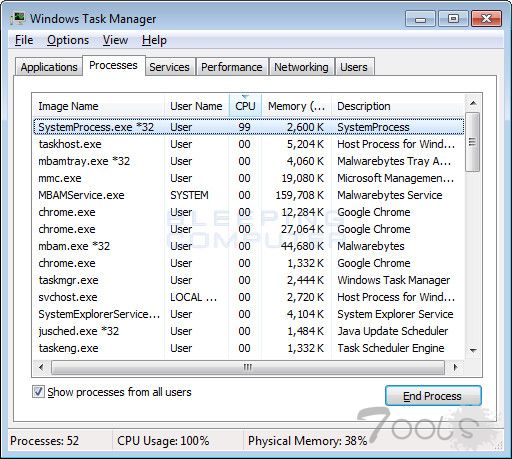512x459 pixels.
Task: Click the End Process button
Action: [433, 396]
